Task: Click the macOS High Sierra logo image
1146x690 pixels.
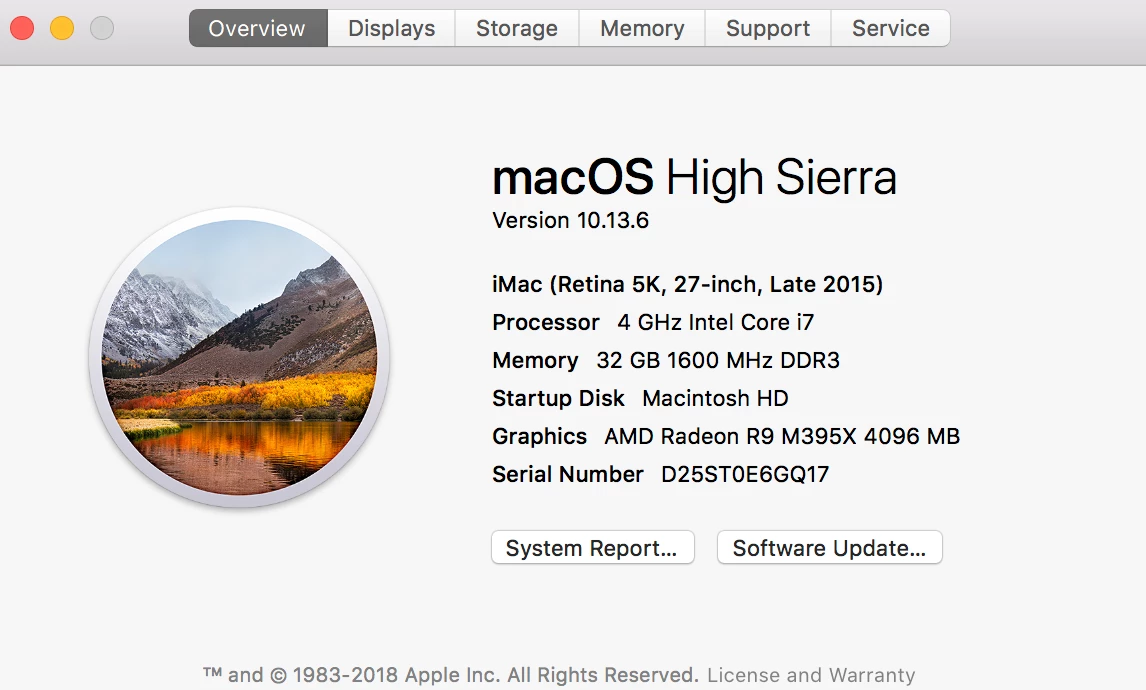Action: coord(239,357)
